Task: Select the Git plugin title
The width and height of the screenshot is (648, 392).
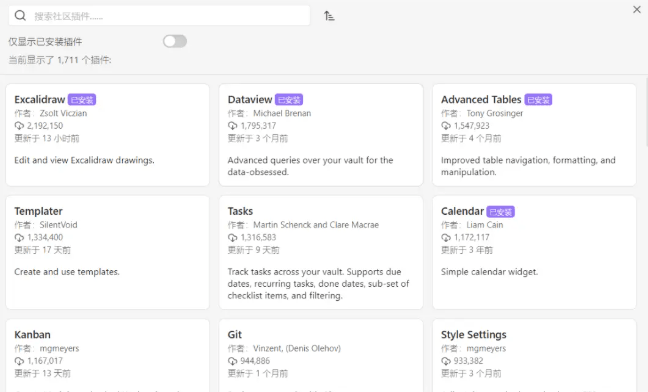Action: [234, 335]
